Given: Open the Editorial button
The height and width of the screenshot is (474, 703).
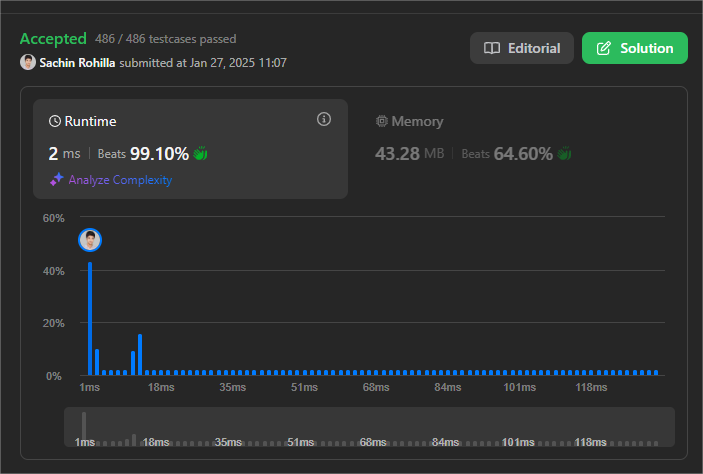Looking at the screenshot, I should pyautogui.click(x=521, y=48).
